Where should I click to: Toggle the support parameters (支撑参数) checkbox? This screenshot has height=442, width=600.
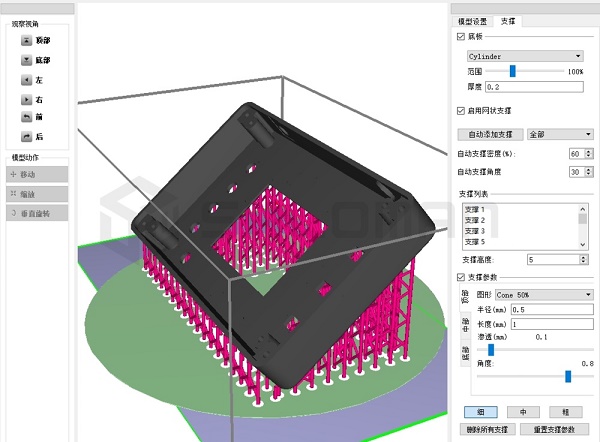tap(460, 277)
